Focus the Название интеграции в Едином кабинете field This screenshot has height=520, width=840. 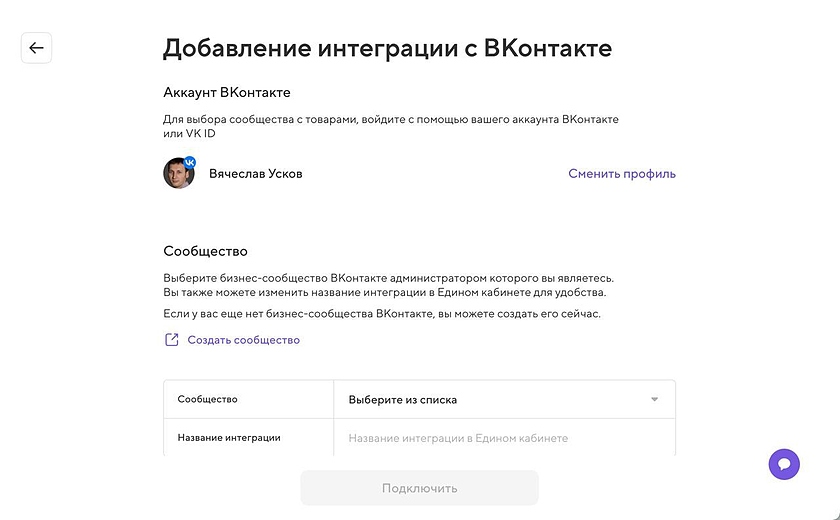[x=500, y=438]
